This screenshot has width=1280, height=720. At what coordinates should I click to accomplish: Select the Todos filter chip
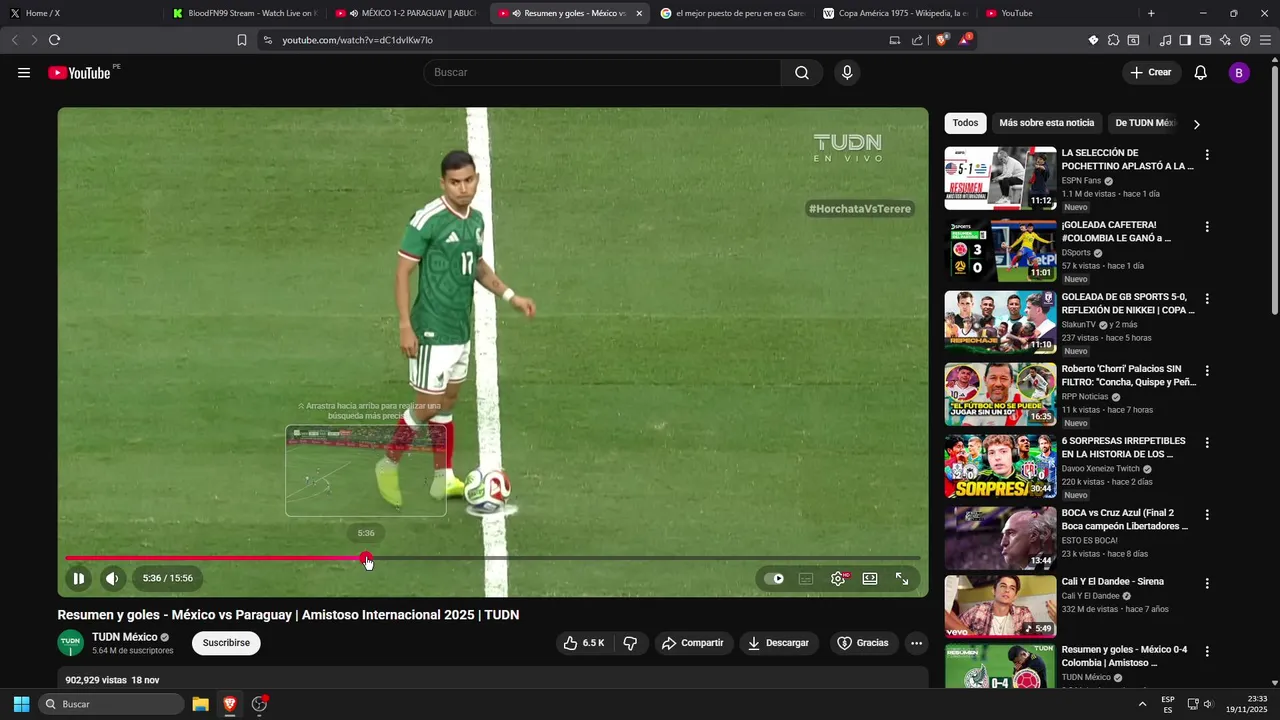(965, 123)
